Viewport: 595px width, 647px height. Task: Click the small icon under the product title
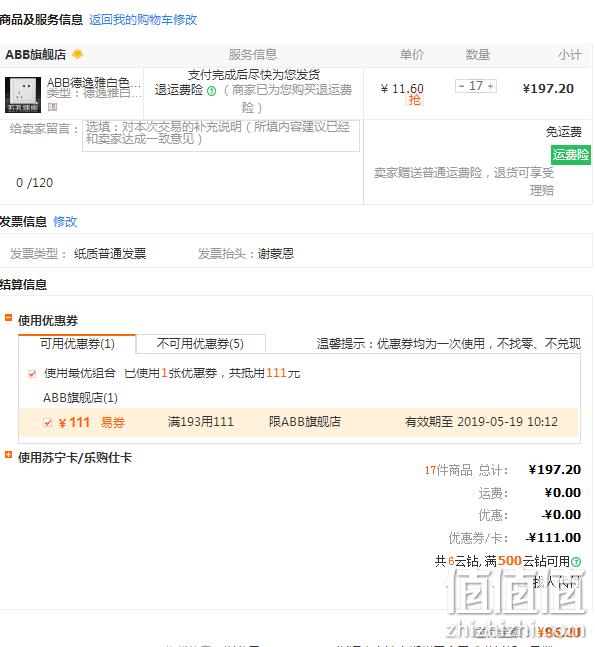point(52,107)
